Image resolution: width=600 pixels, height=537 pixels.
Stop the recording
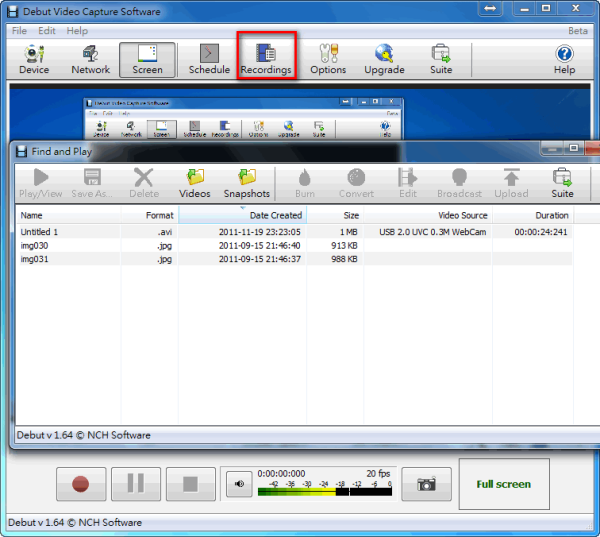pos(191,484)
